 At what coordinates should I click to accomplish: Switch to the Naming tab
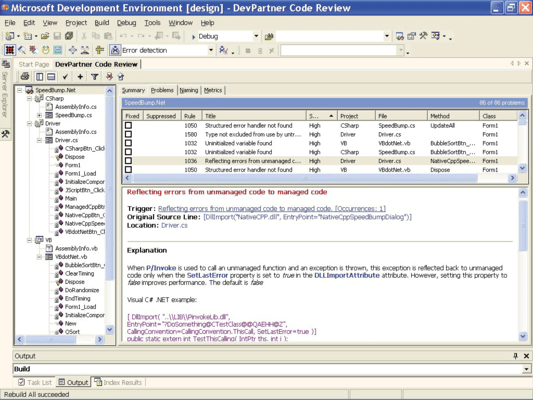pyautogui.click(x=189, y=90)
